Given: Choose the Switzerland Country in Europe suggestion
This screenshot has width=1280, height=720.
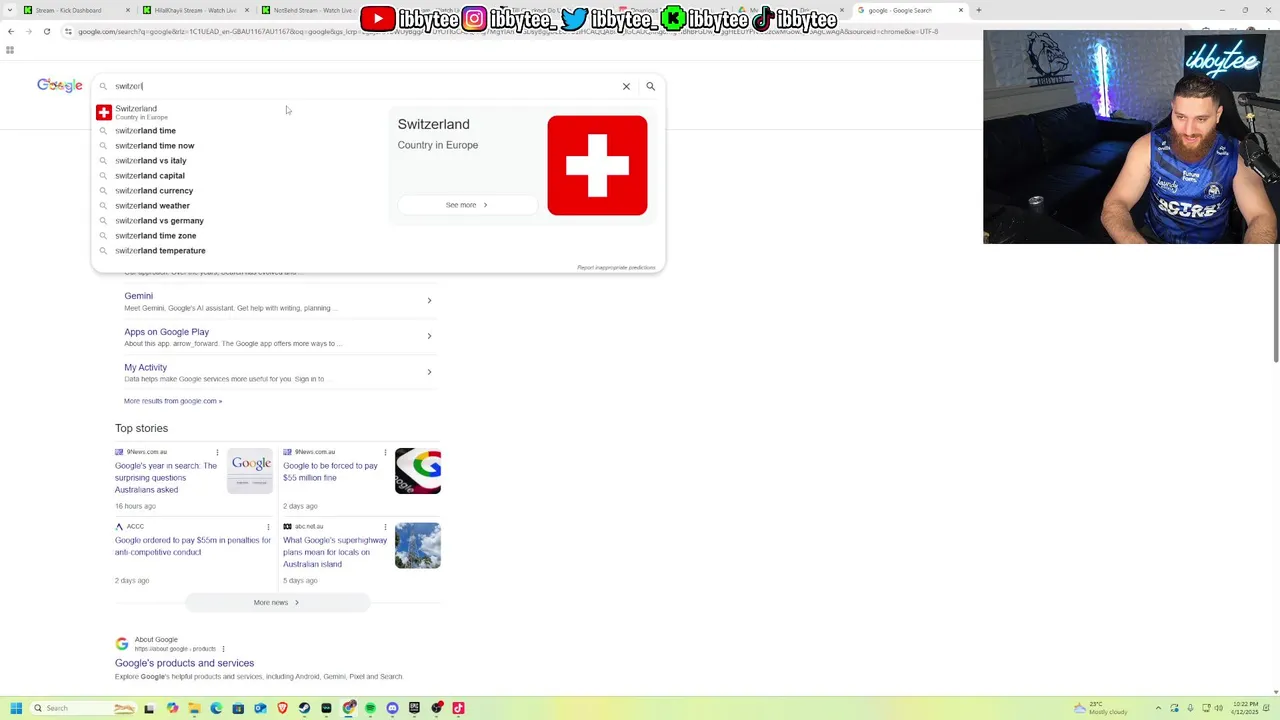Looking at the screenshot, I should (240, 112).
